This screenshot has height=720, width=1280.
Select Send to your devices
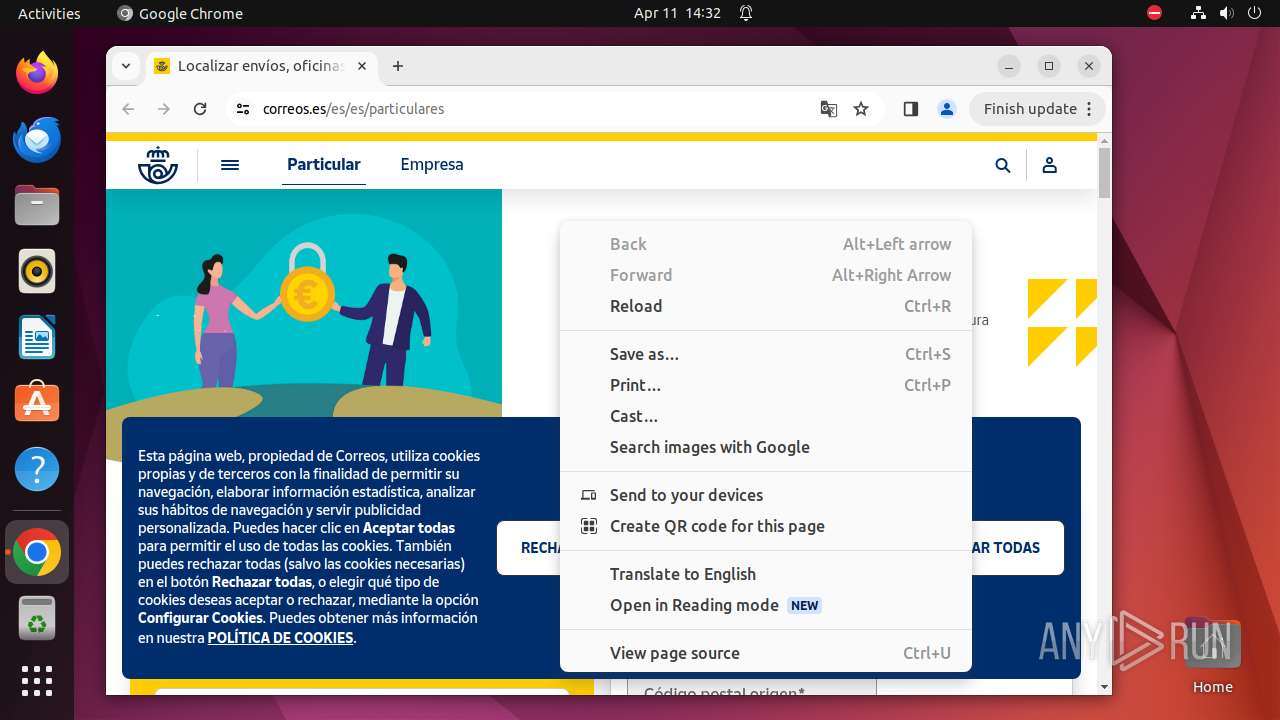pos(766,495)
